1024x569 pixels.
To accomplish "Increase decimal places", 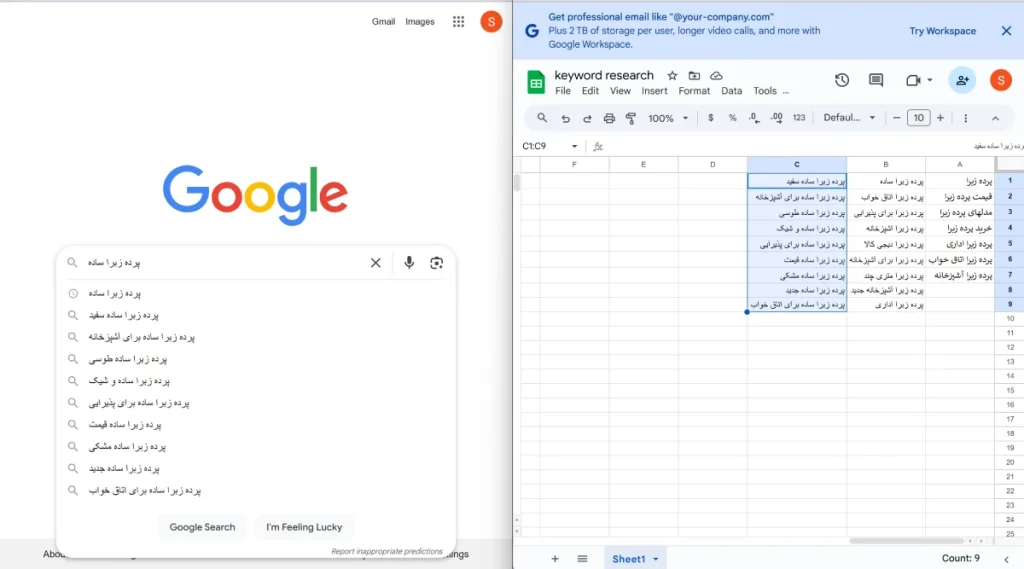I will pos(776,118).
